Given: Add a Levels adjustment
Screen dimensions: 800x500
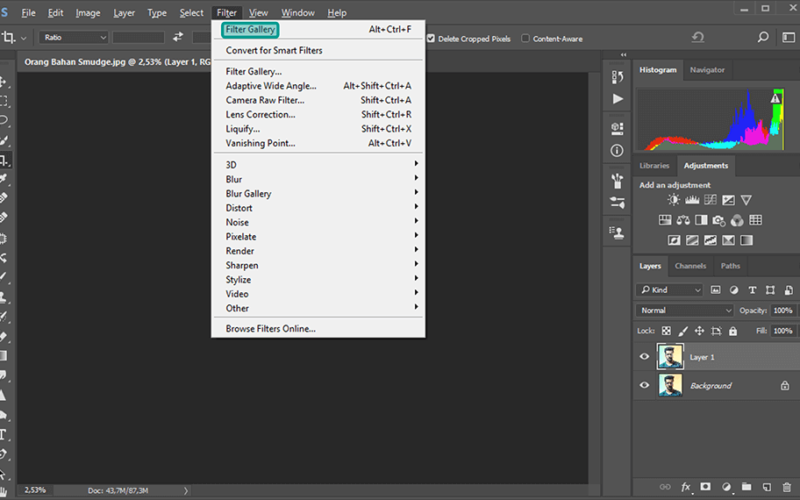Looking at the screenshot, I should coord(692,200).
